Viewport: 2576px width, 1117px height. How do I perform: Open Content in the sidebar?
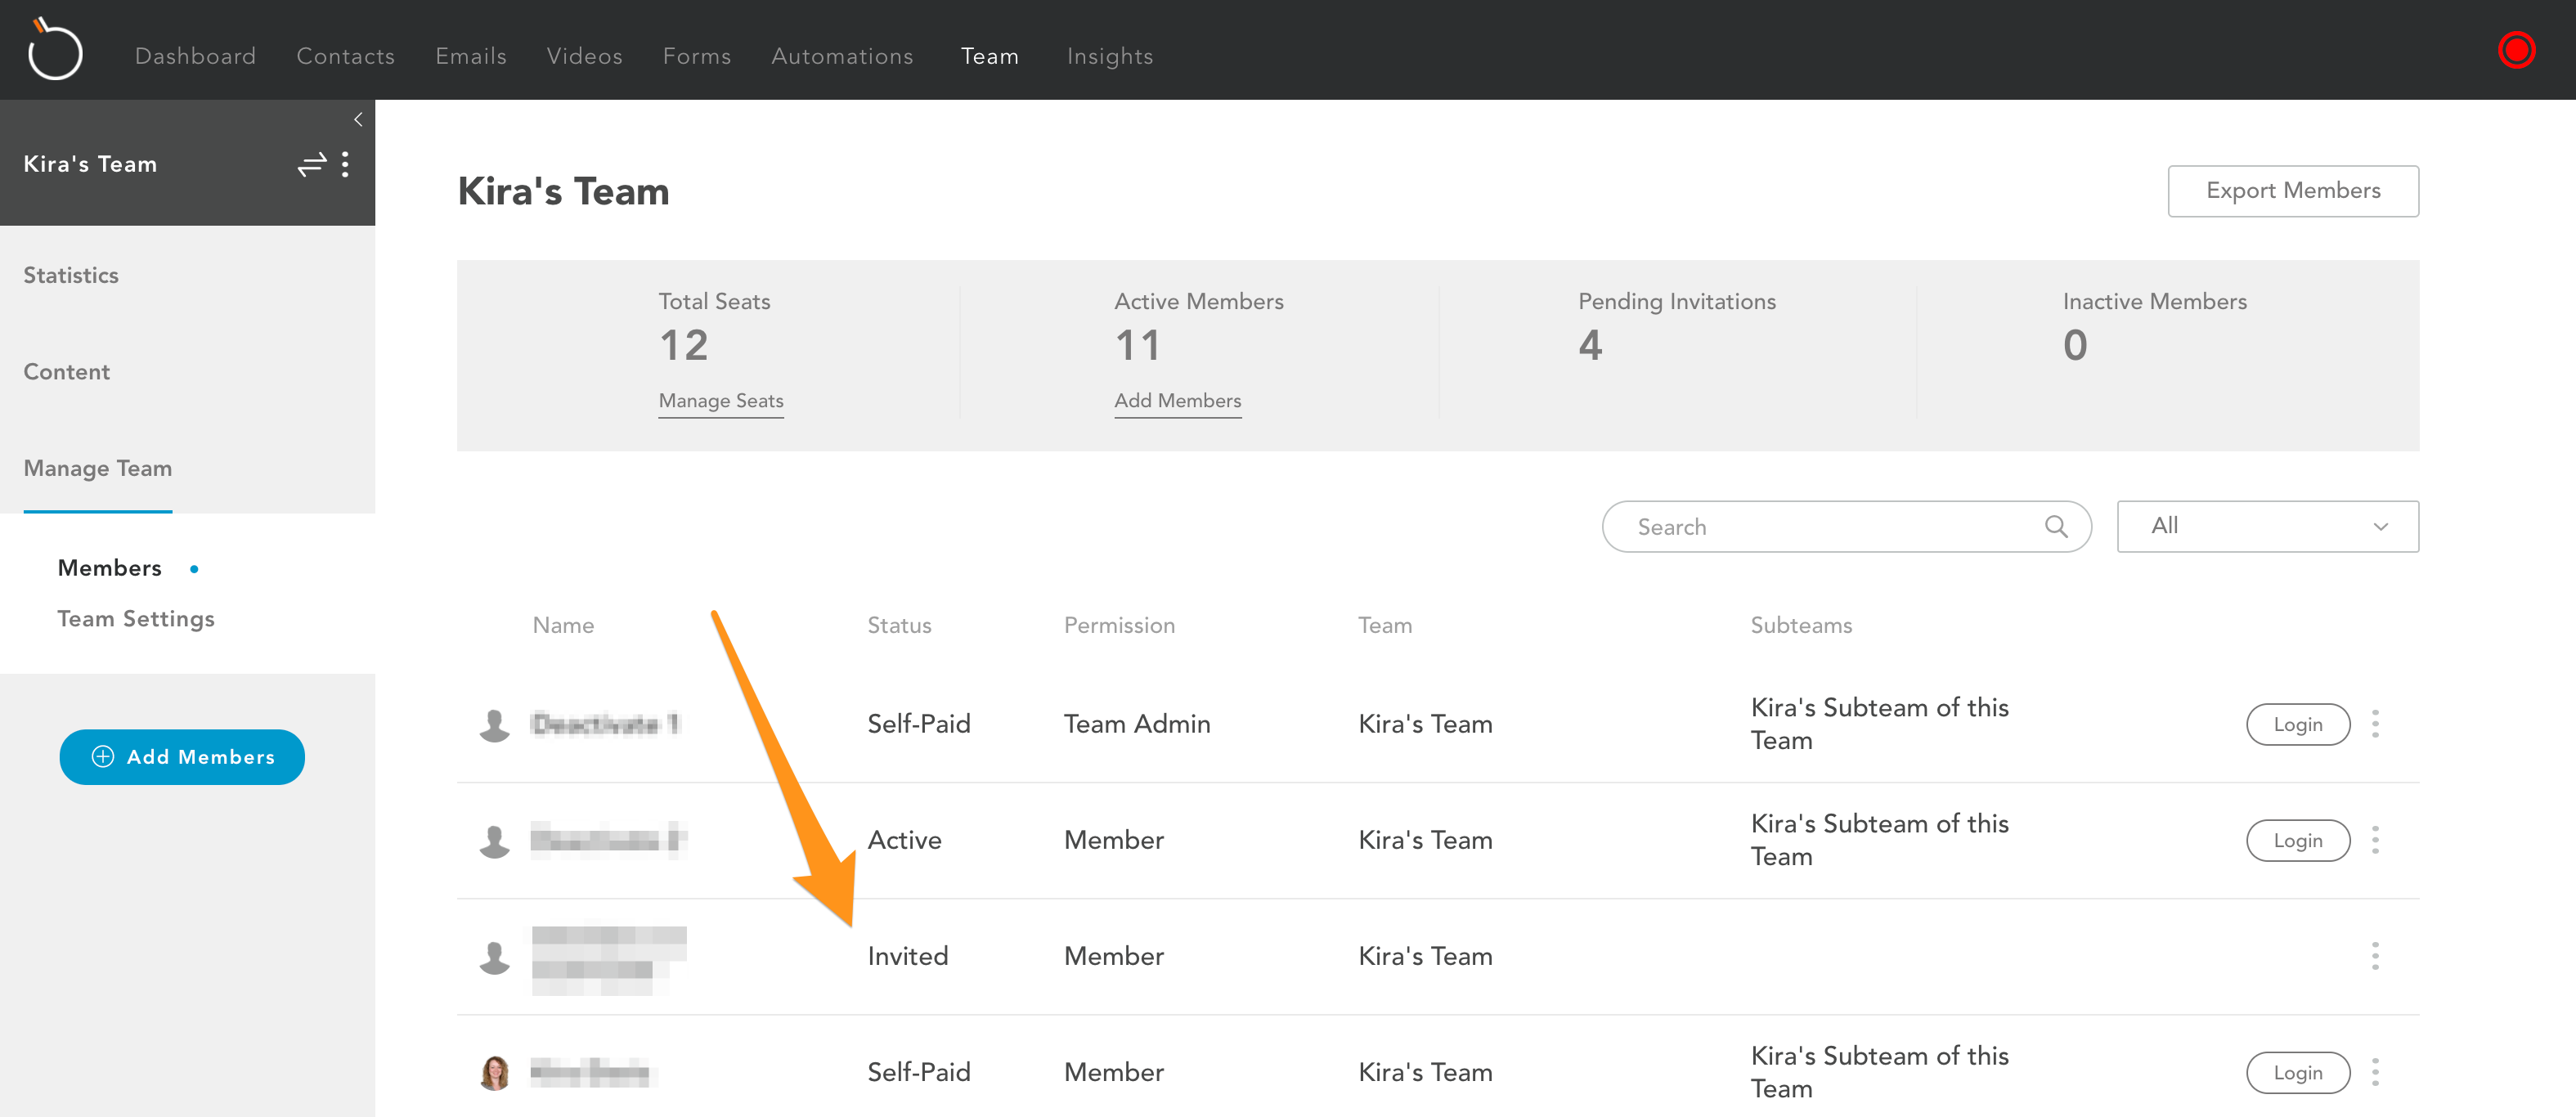pyautogui.click(x=66, y=371)
